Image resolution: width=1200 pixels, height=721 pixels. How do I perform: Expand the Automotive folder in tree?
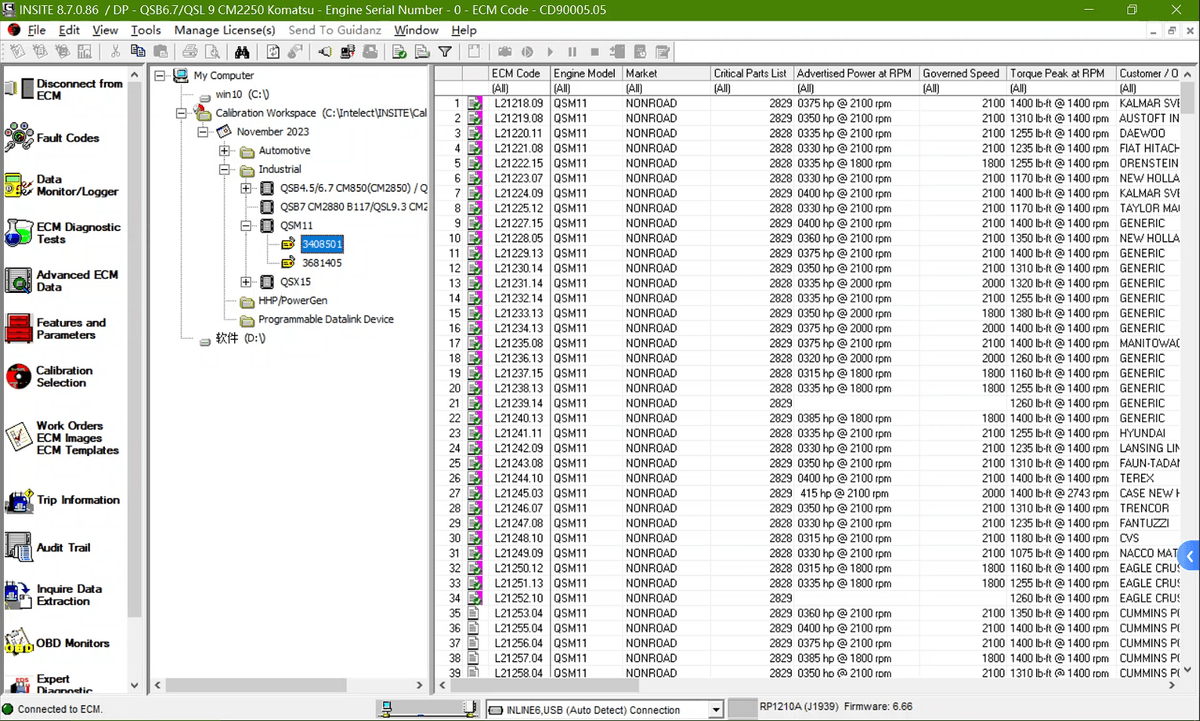[226, 151]
